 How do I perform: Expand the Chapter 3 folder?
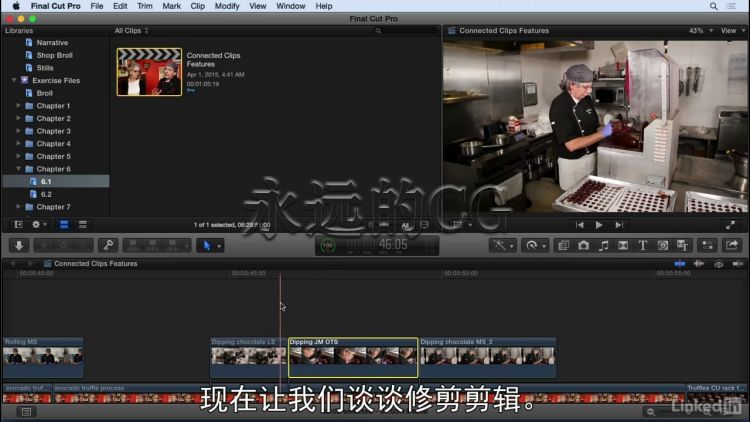pos(18,131)
